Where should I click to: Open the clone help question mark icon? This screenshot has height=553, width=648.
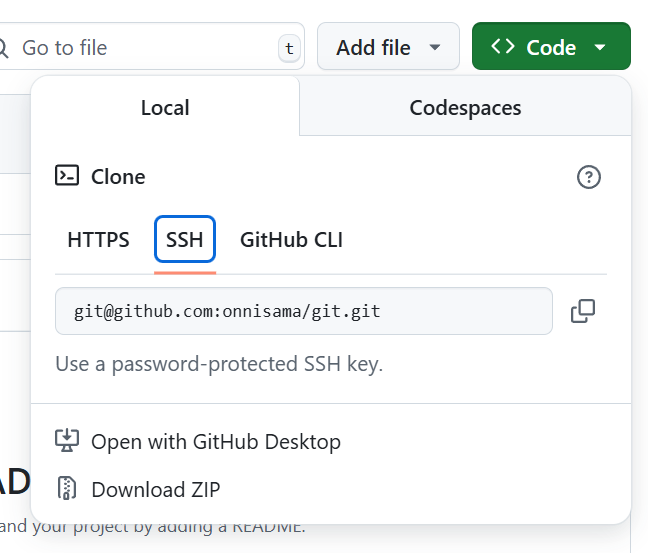(x=588, y=177)
